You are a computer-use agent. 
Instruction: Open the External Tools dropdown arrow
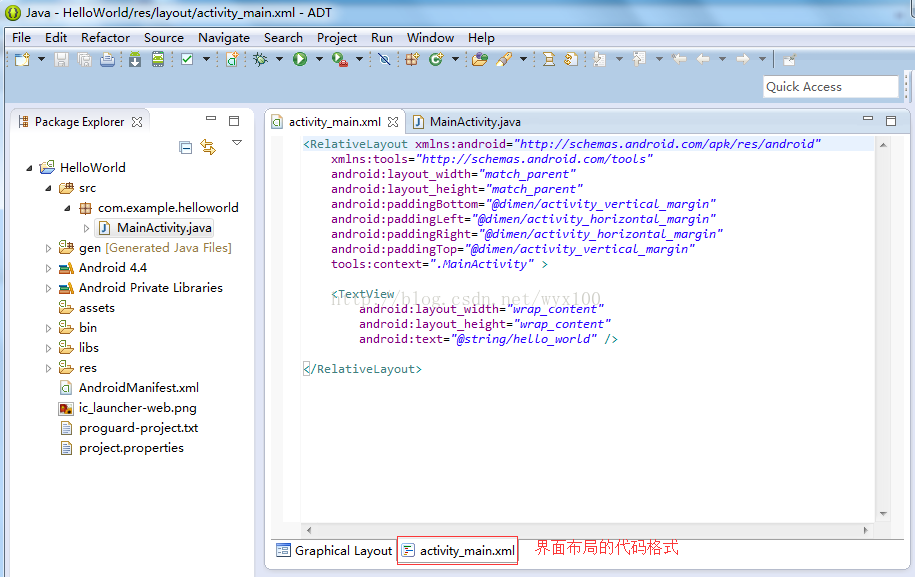coord(359,59)
